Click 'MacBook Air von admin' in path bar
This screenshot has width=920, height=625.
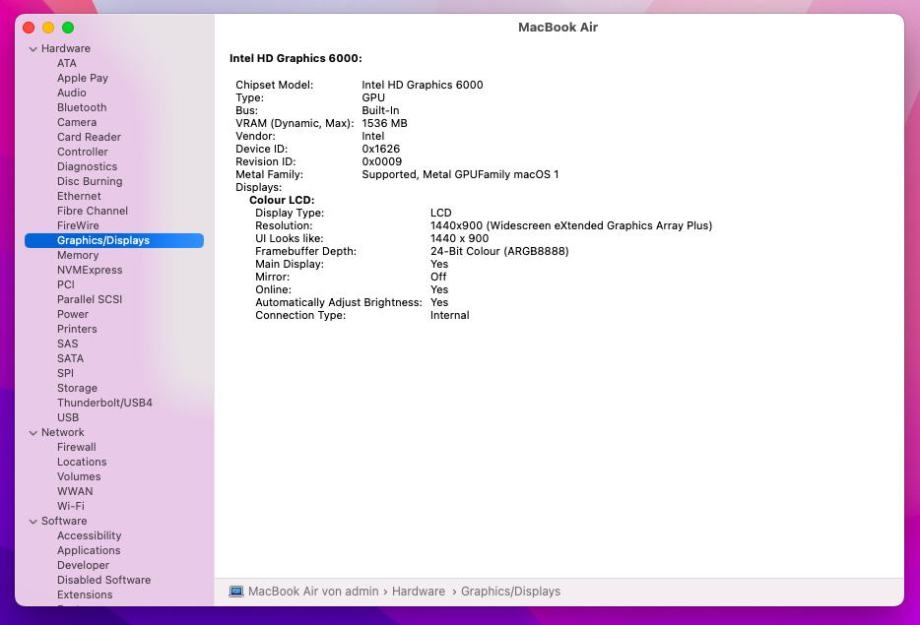313,591
